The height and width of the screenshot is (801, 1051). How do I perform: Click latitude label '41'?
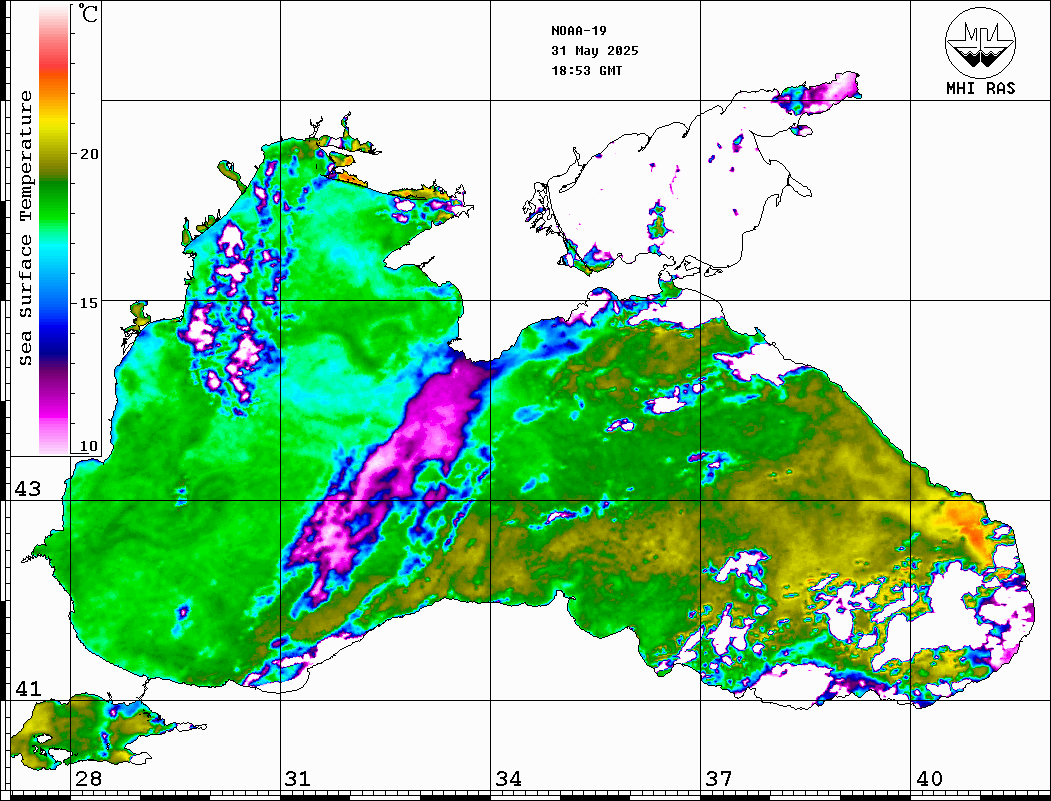coord(28,689)
